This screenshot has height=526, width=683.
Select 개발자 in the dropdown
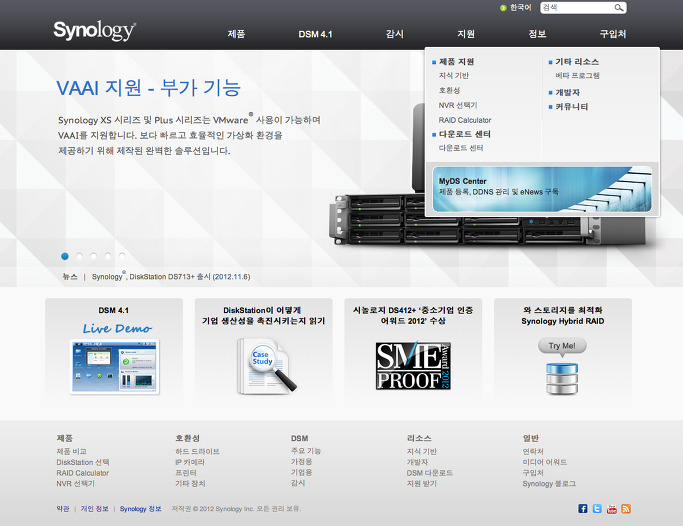coord(568,92)
